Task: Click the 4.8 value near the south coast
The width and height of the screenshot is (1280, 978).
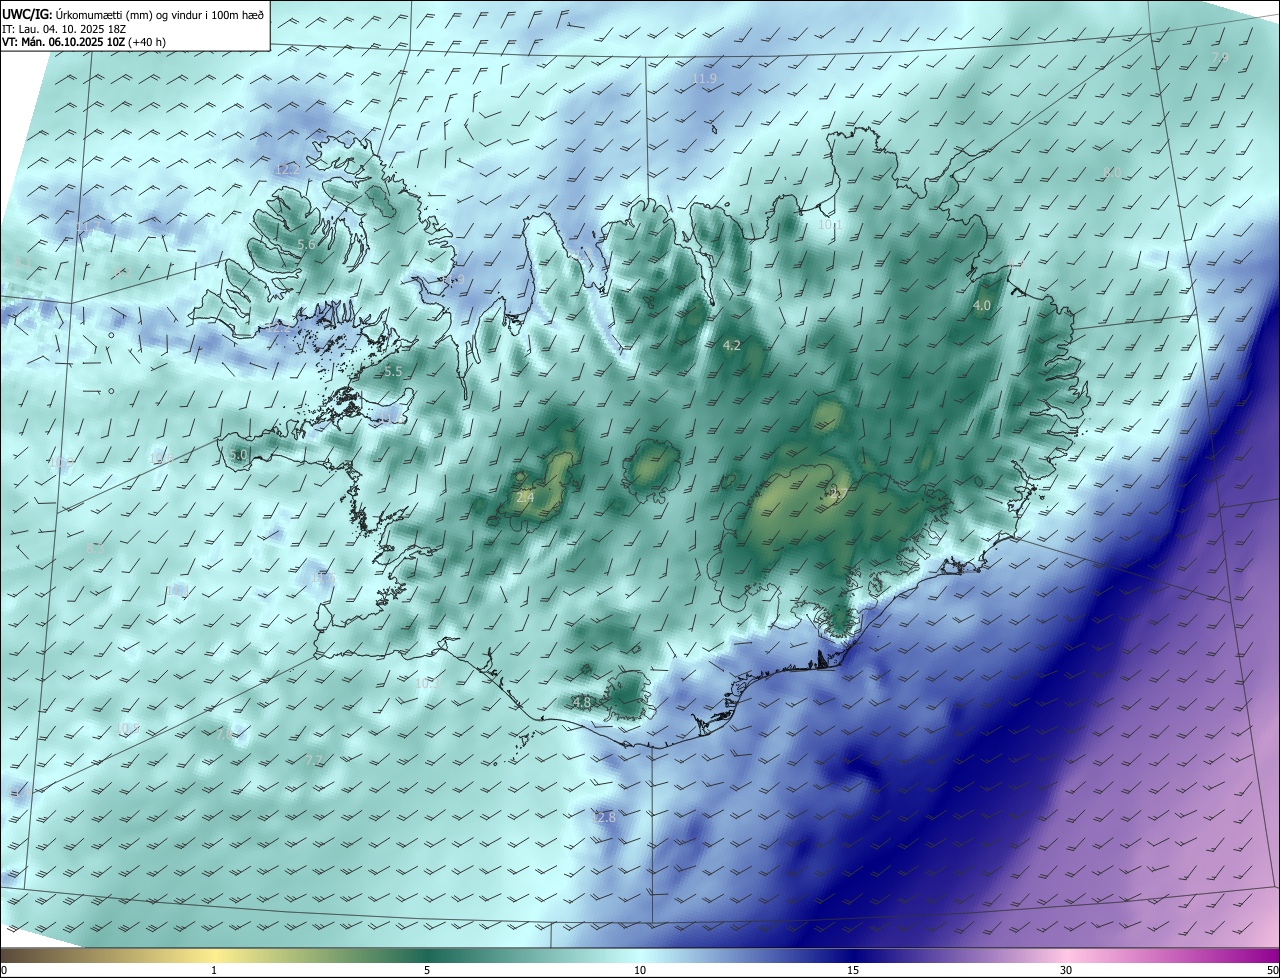Action: pyautogui.click(x=582, y=703)
